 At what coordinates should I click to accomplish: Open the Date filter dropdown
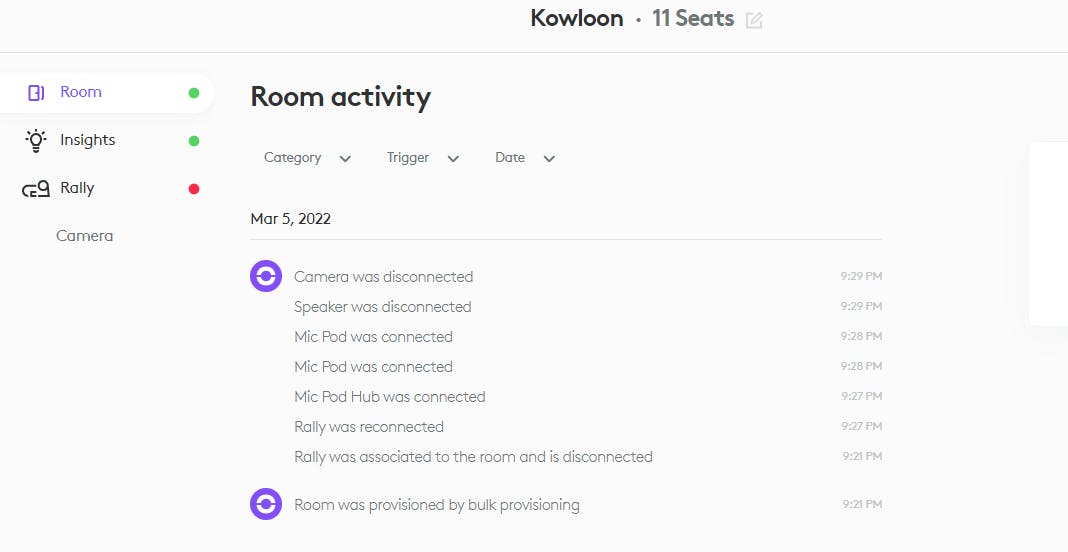524,158
